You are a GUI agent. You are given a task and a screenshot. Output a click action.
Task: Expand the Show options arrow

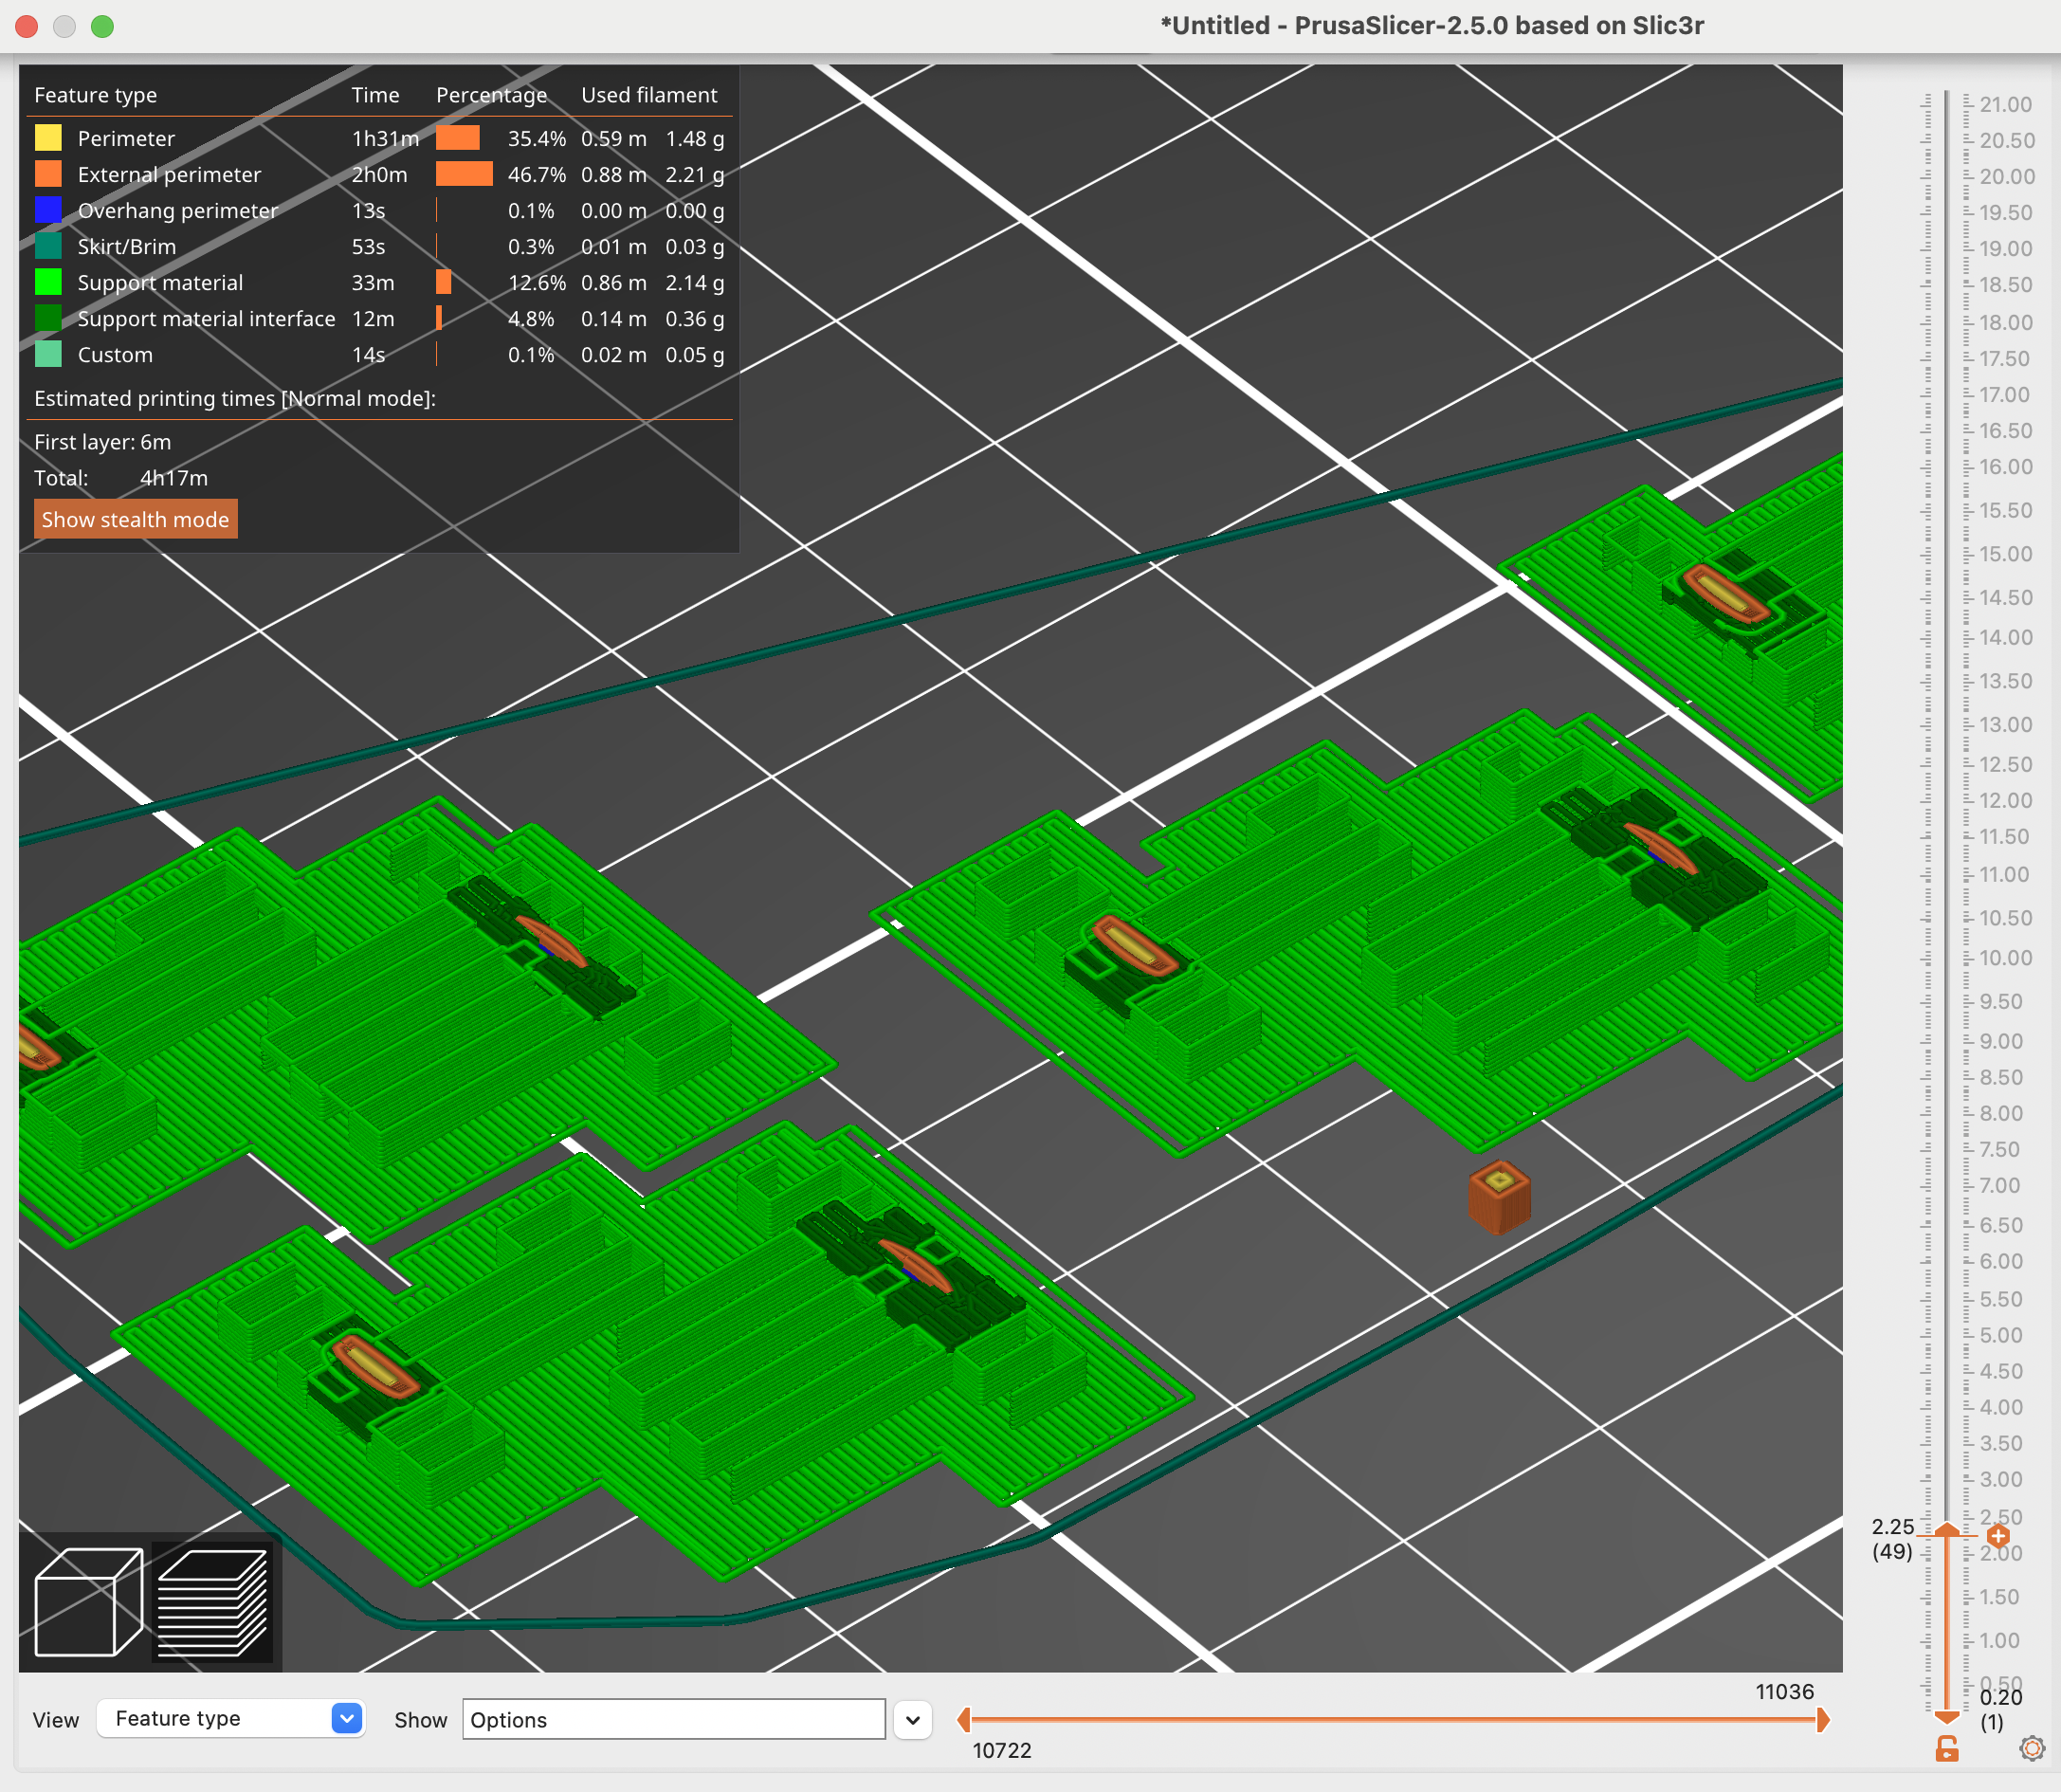point(913,1720)
